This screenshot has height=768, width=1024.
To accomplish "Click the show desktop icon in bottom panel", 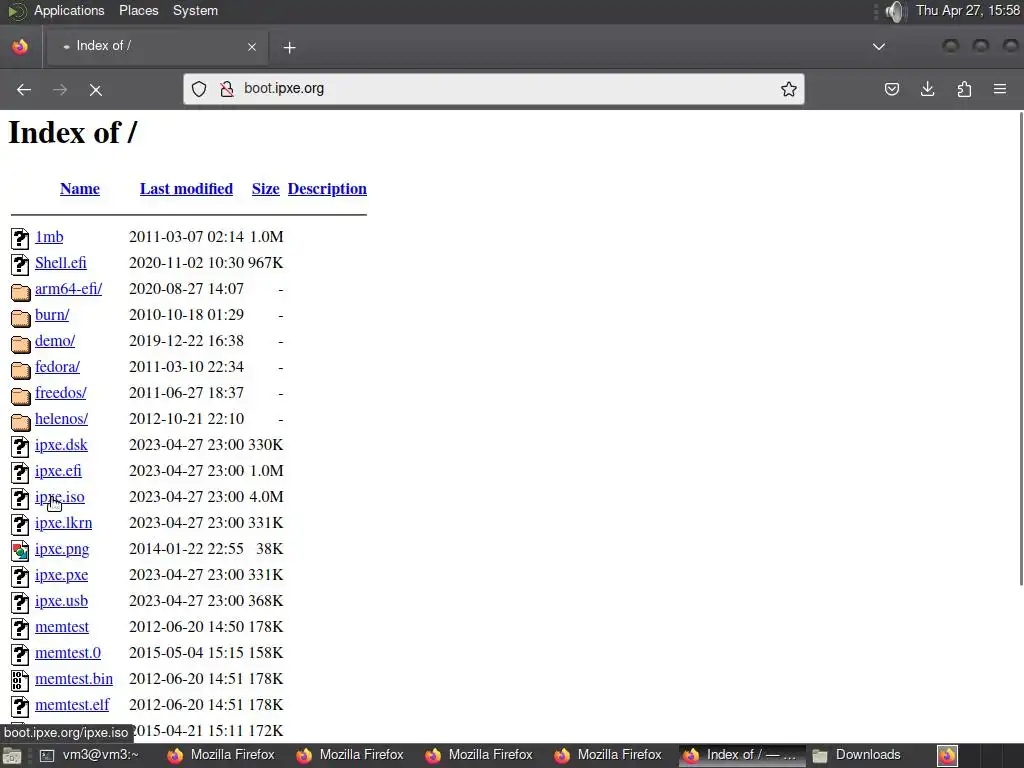I will 12,756.
